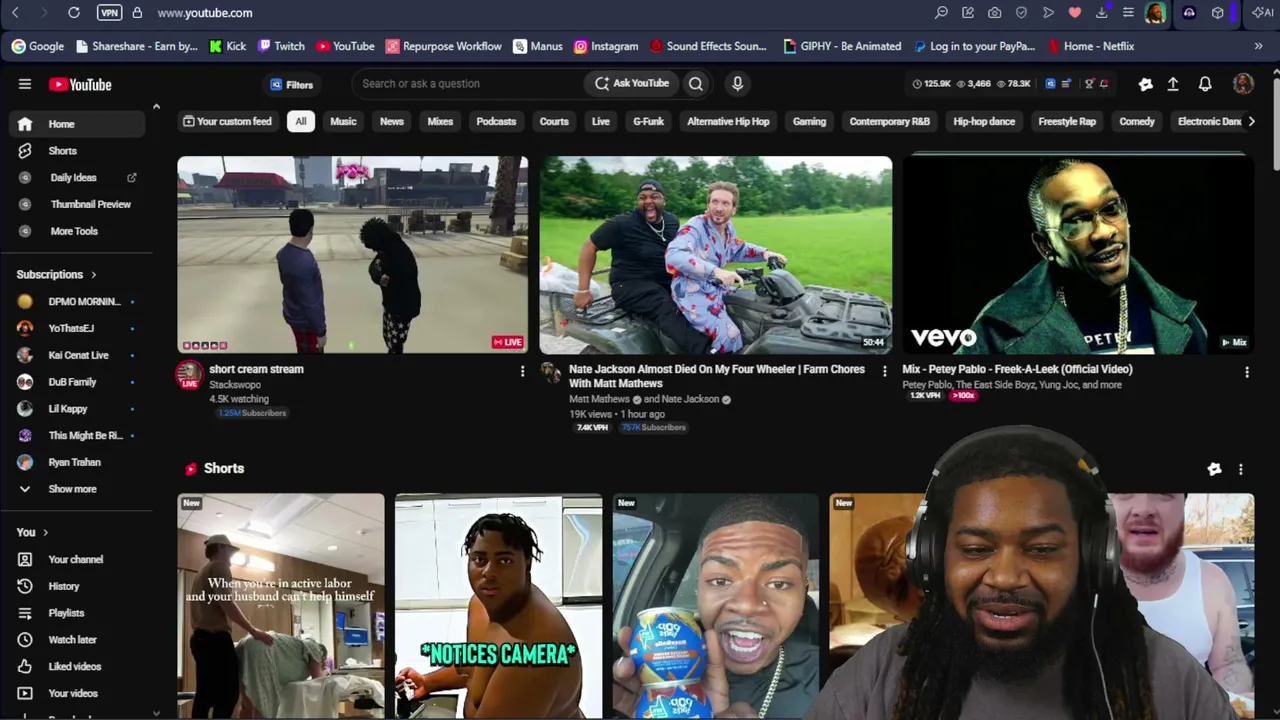Open the YouTube account avatar menu
This screenshot has width=1280, height=720.
point(1243,84)
